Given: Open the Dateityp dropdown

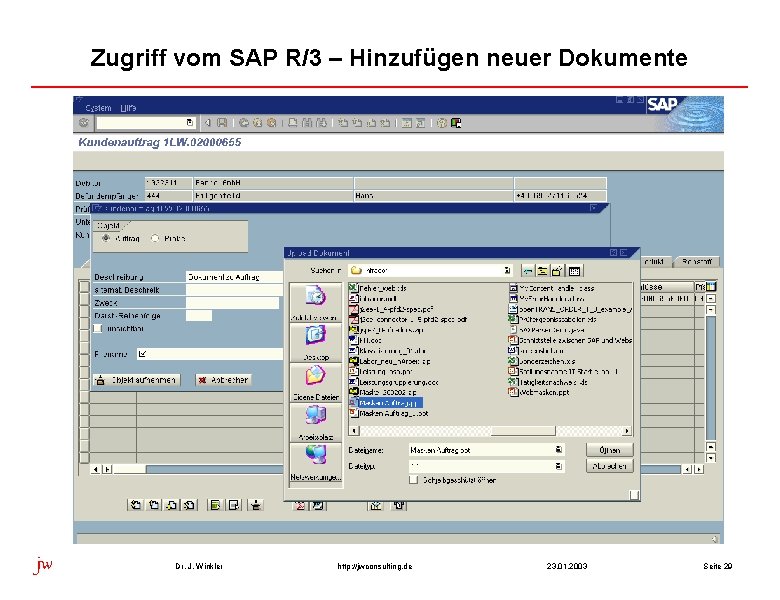Looking at the screenshot, I should click(559, 466).
